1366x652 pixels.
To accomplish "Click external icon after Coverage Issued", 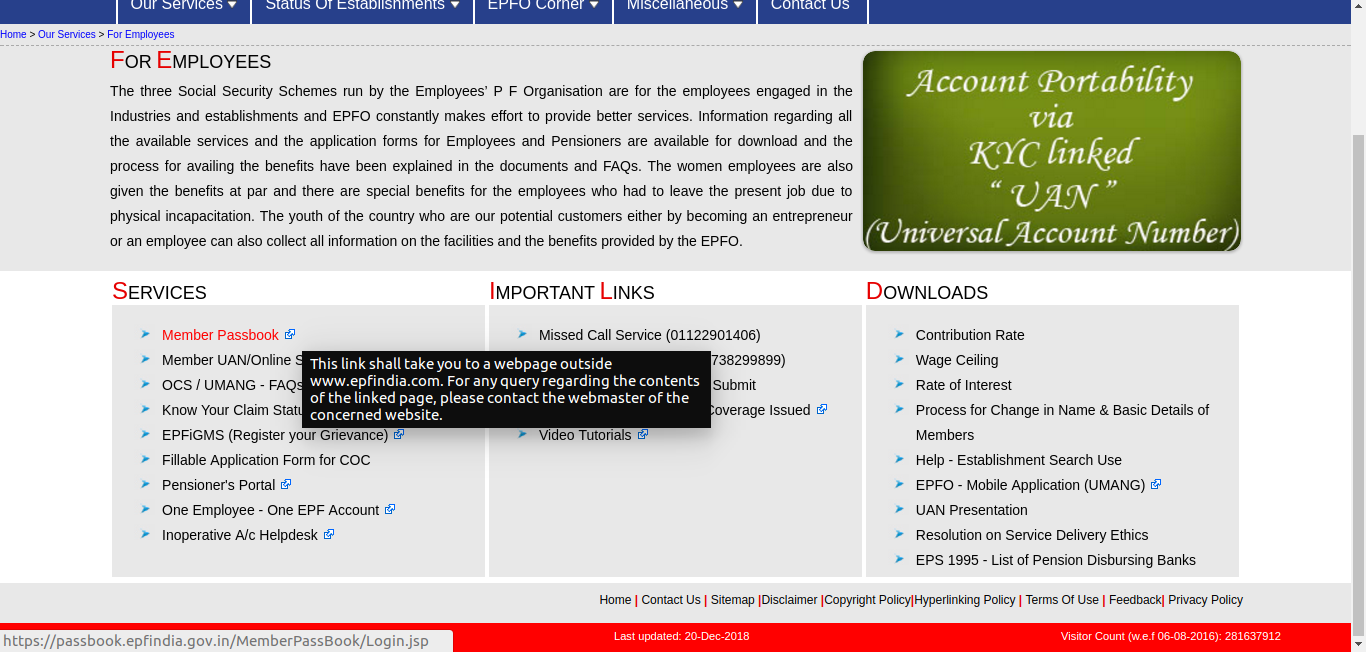I will coord(822,410).
